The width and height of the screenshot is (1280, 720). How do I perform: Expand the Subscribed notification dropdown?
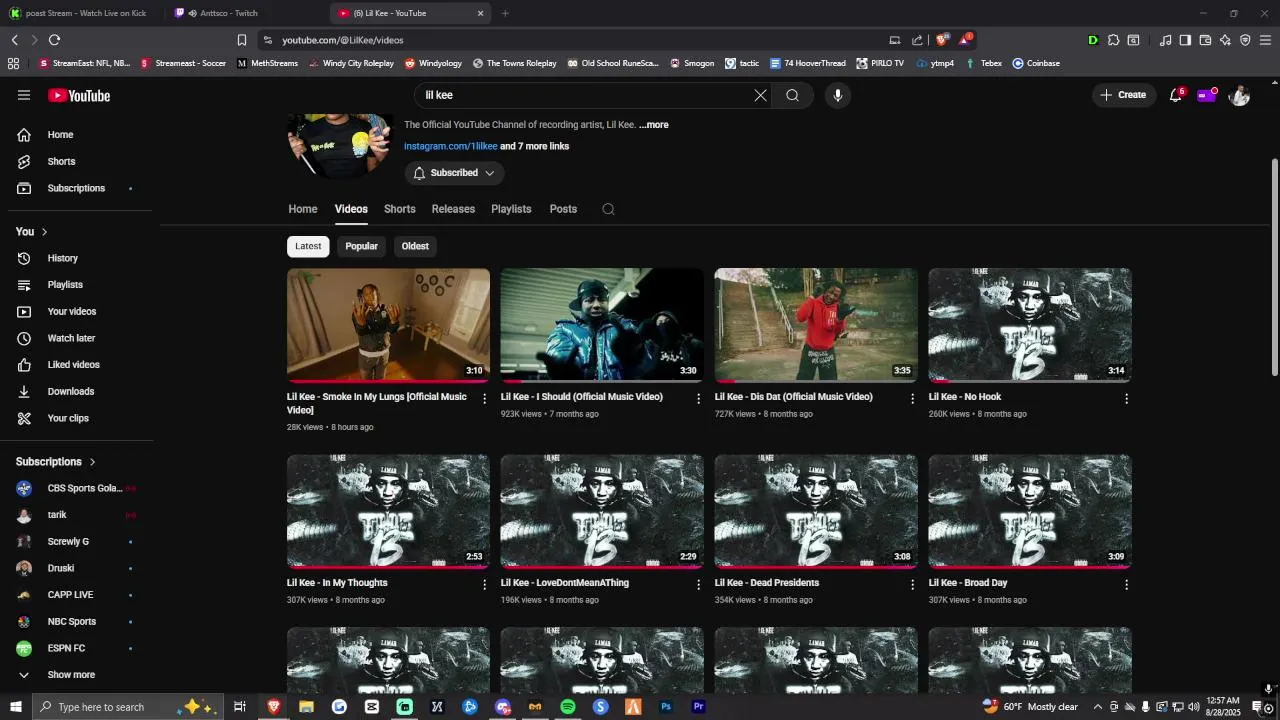click(x=454, y=173)
